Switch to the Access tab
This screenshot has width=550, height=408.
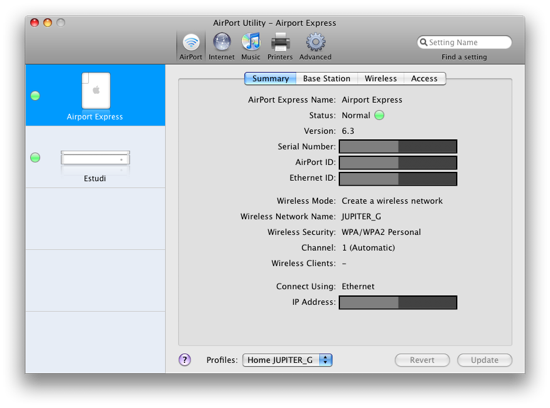click(424, 79)
